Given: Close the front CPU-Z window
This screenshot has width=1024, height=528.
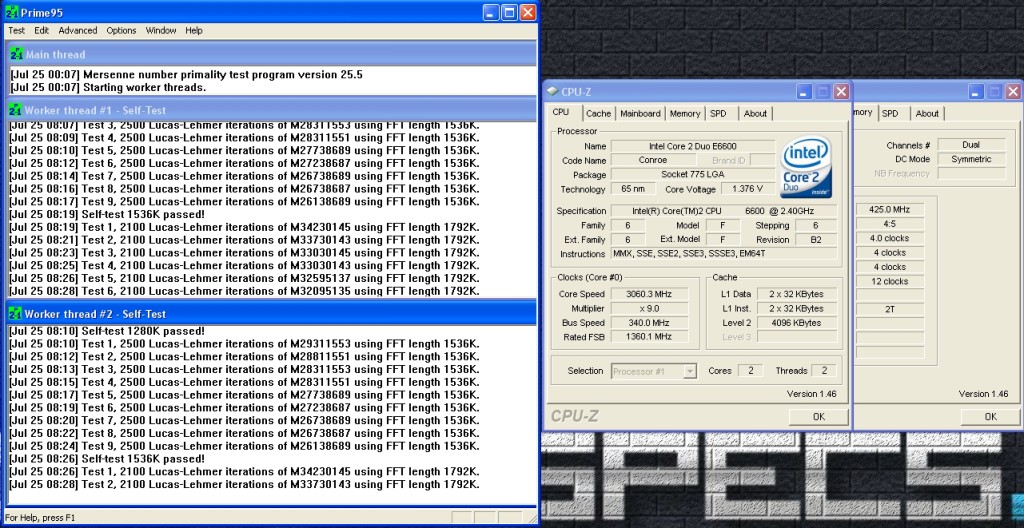Looking at the screenshot, I should click(x=841, y=92).
